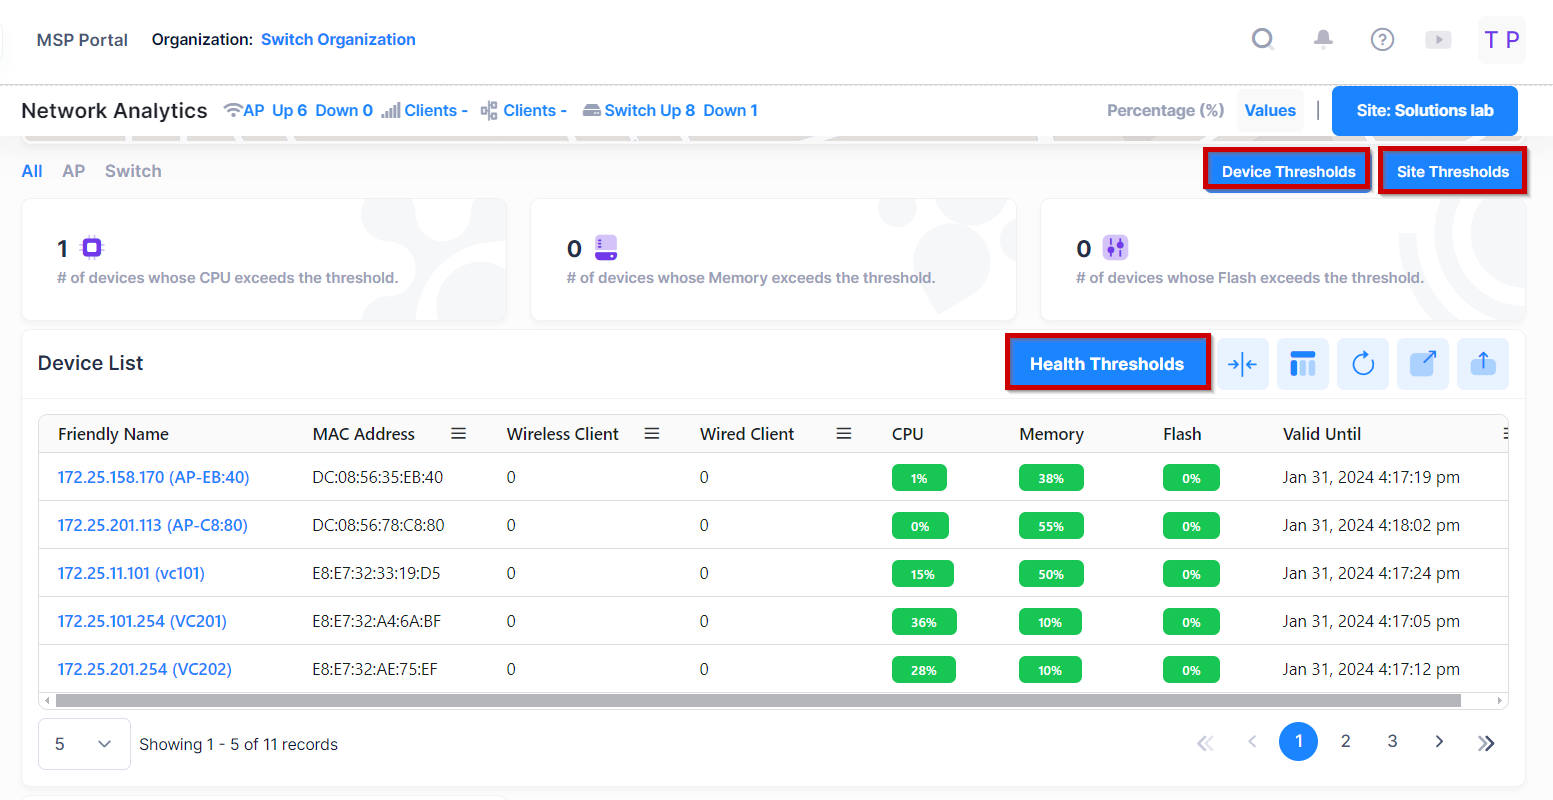Image resolution: width=1553 pixels, height=800 pixels.
Task: Click the horizontal table scrollbar
Action: click(x=758, y=701)
